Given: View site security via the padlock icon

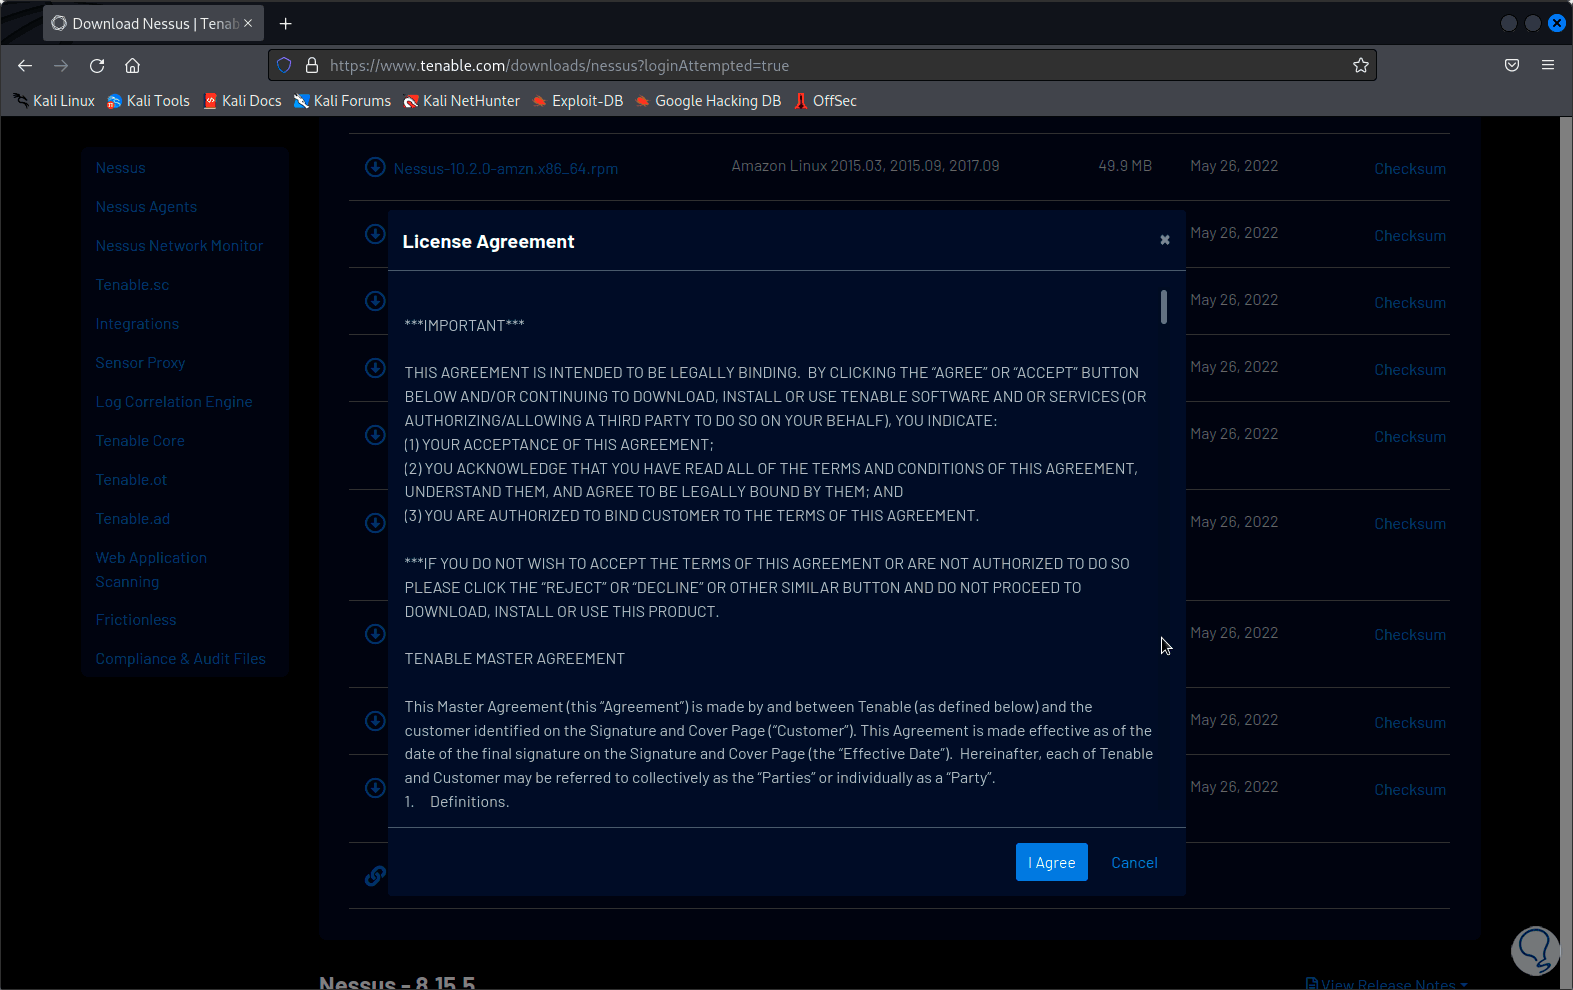Looking at the screenshot, I should click(x=312, y=65).
